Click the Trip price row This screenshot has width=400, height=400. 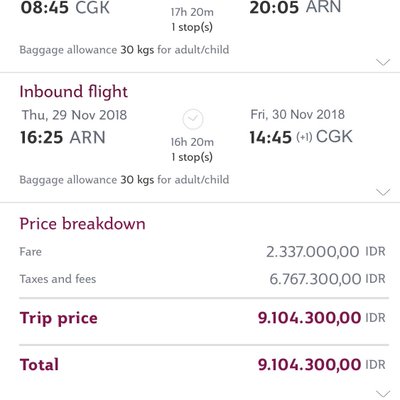point(204,318)
